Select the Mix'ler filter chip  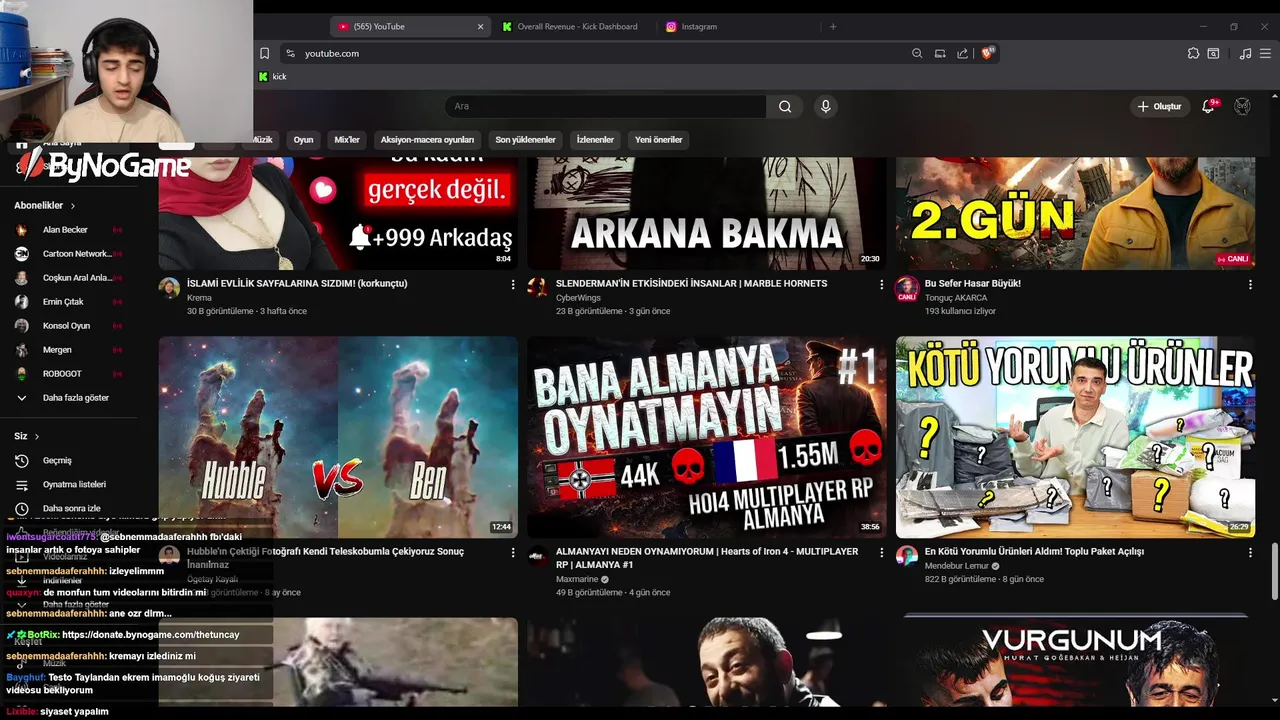[347, 140]
